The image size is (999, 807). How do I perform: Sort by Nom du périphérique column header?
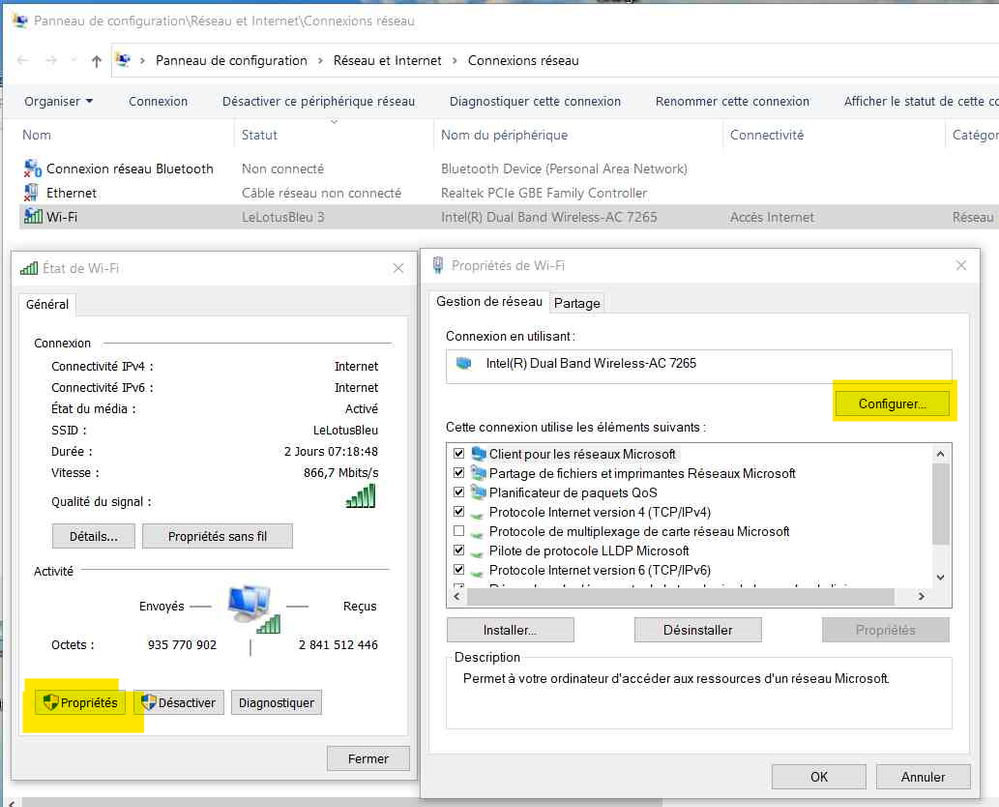504,135
